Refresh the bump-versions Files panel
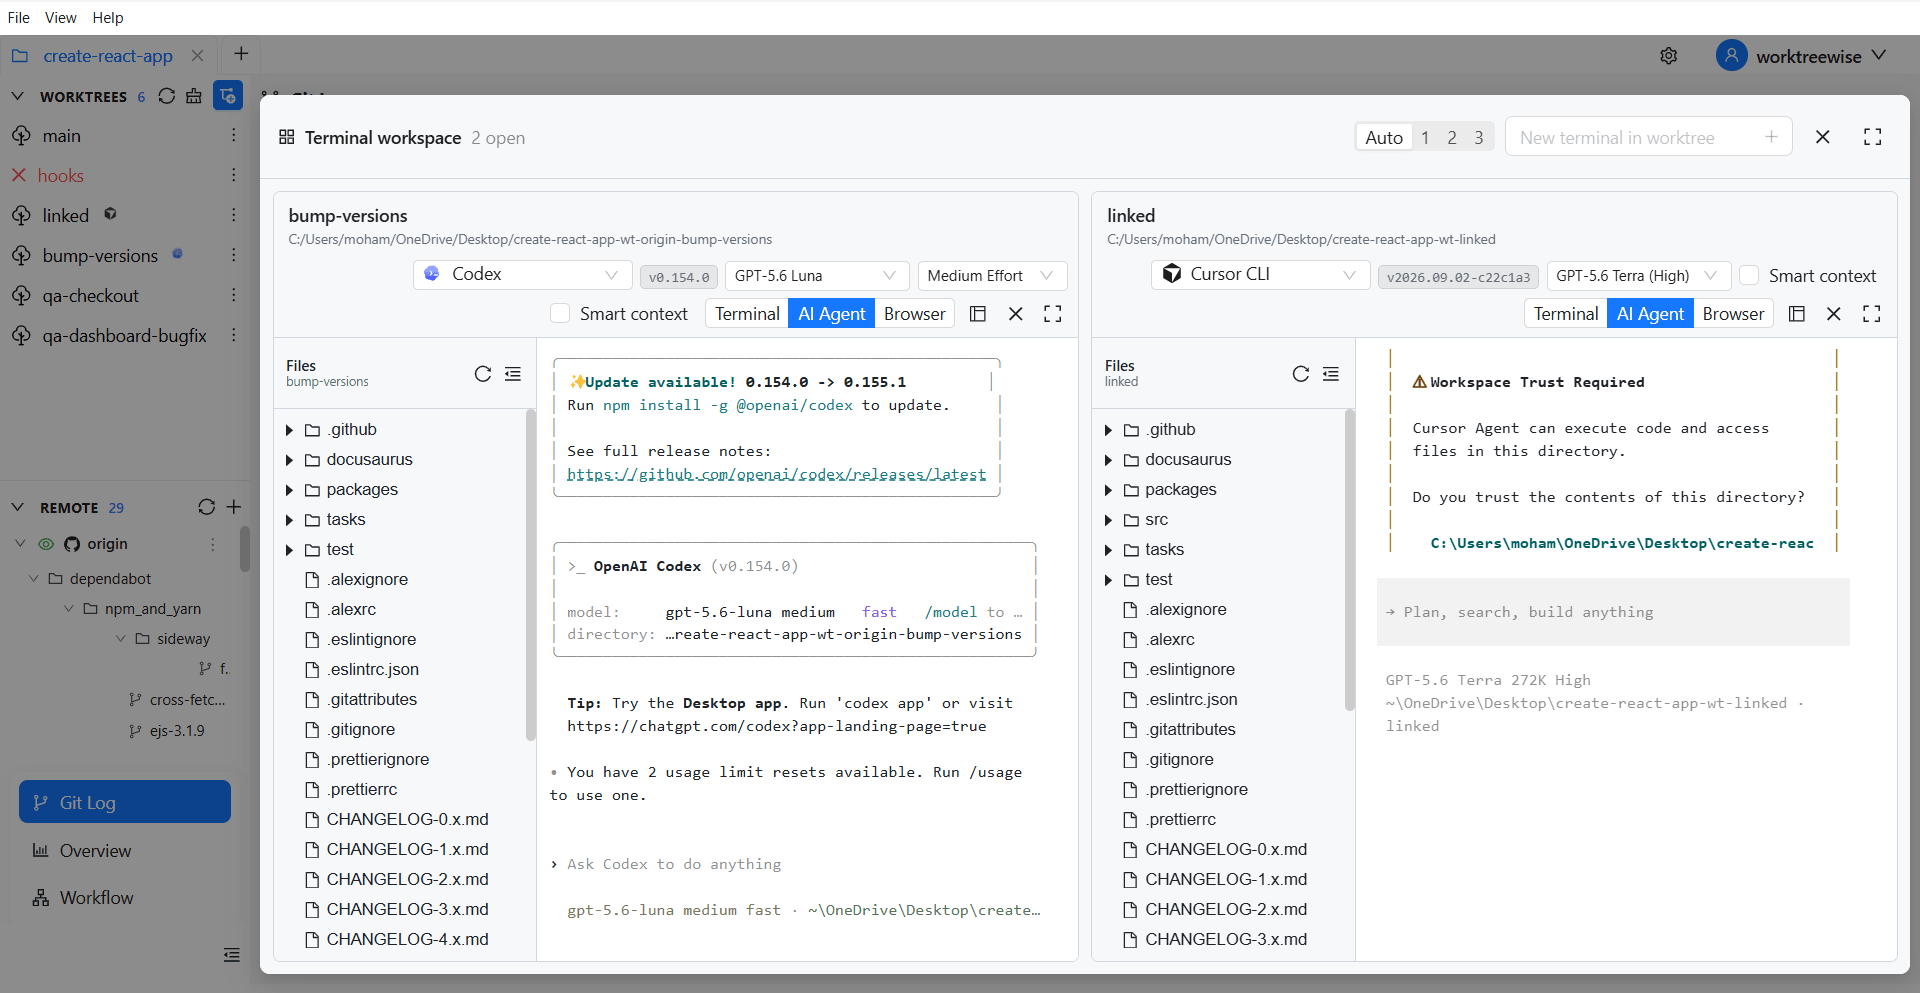Image resolution: width=1920 pixels, height=993 pixels. (483, 373)
